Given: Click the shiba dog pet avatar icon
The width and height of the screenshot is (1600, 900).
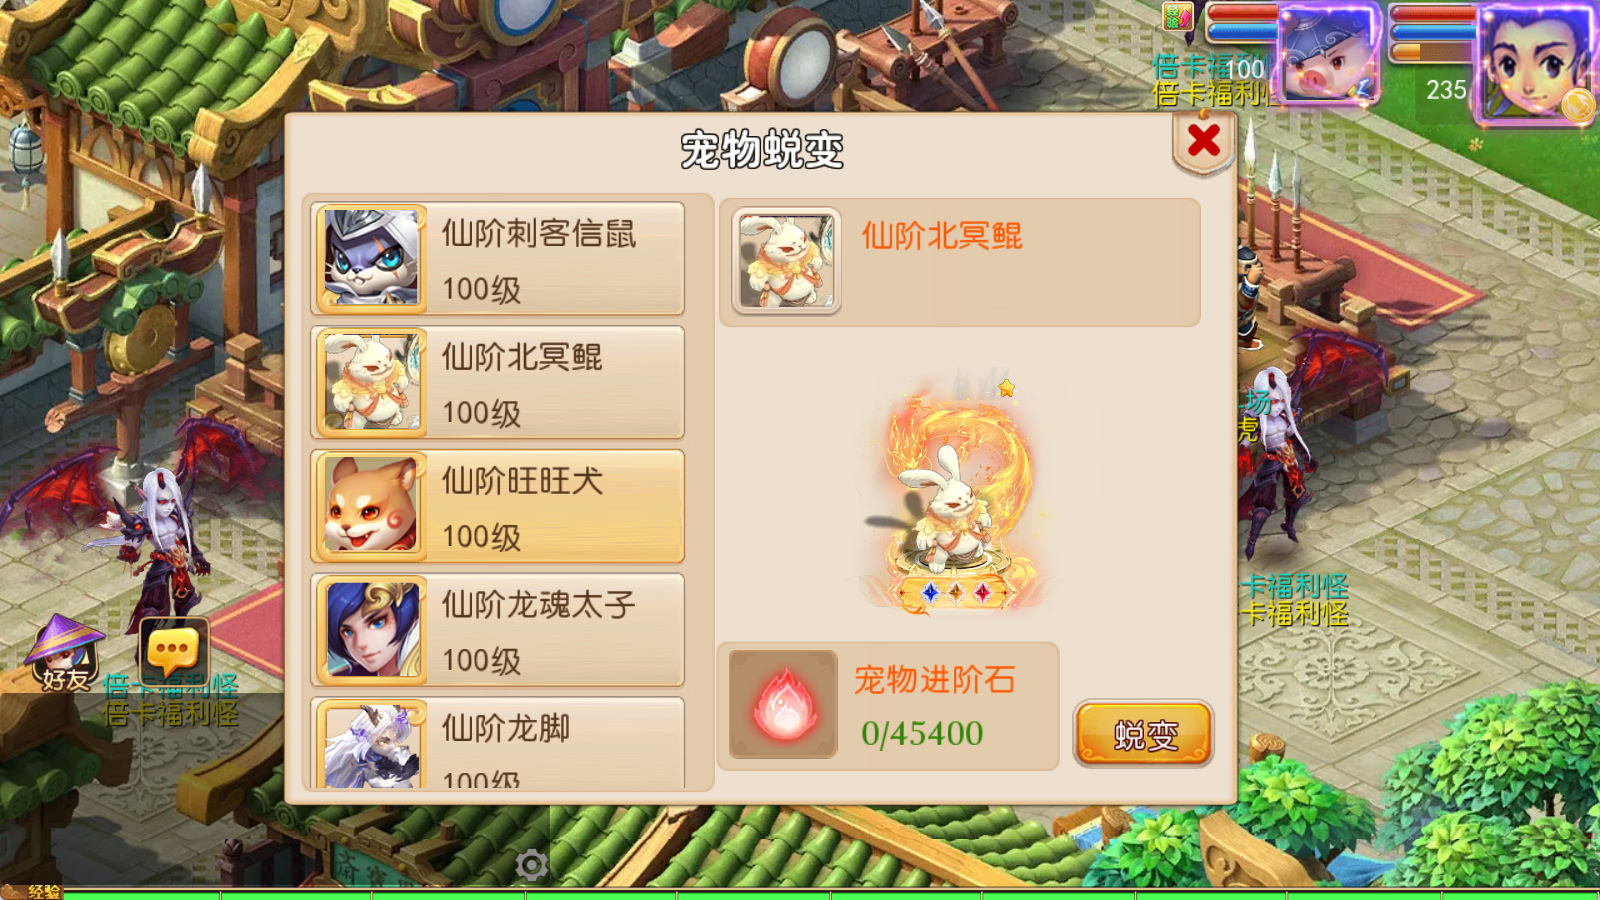Looking at the screenshot, I should [x=372, y=506].
